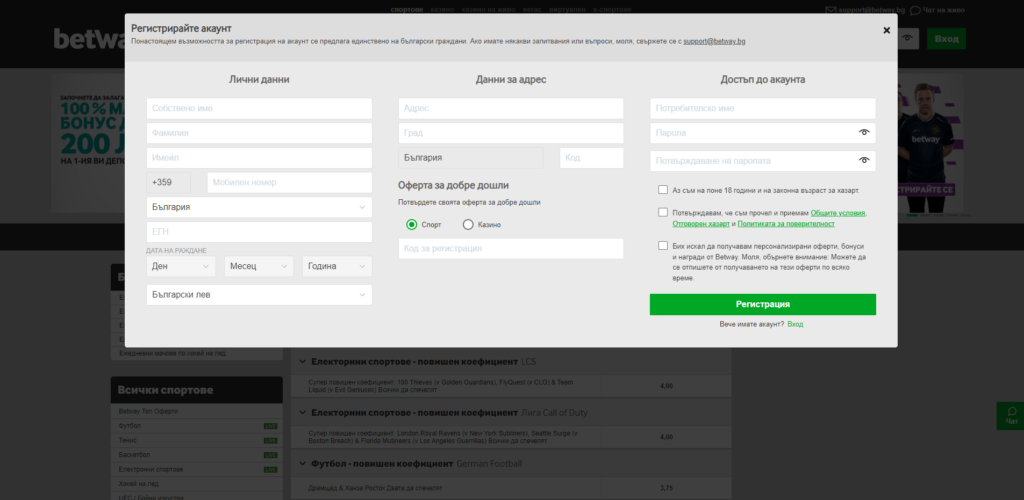Open the Общите условия link
Viewport: 1024px width, 500px height.
[838, 213]
